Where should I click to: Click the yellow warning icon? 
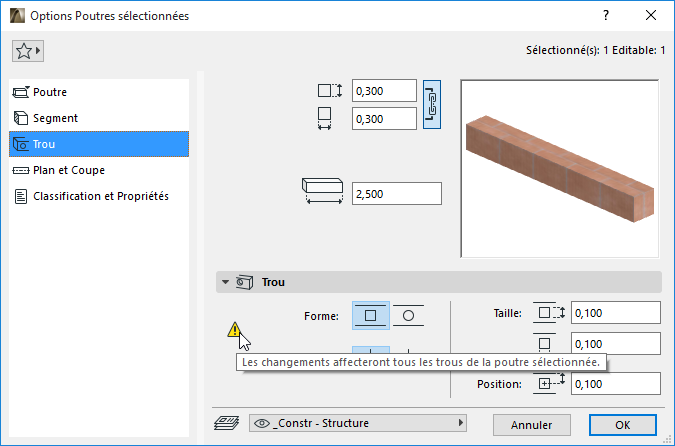click(x=234, y=330)
